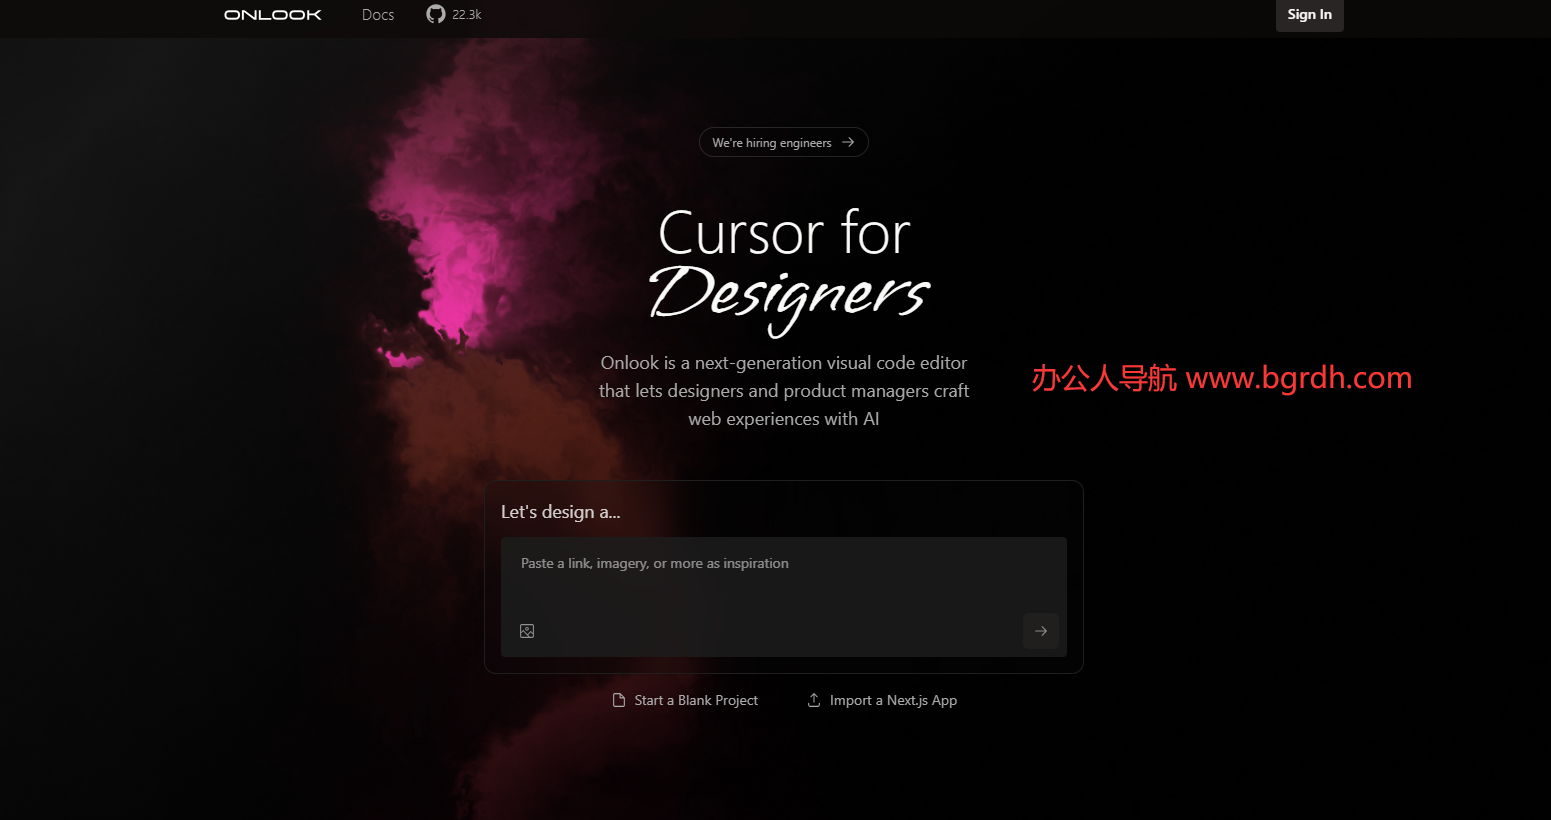Click the Onlook description paragraph
This screenshot has width=1551, height=820.
[x=784, y=391]
